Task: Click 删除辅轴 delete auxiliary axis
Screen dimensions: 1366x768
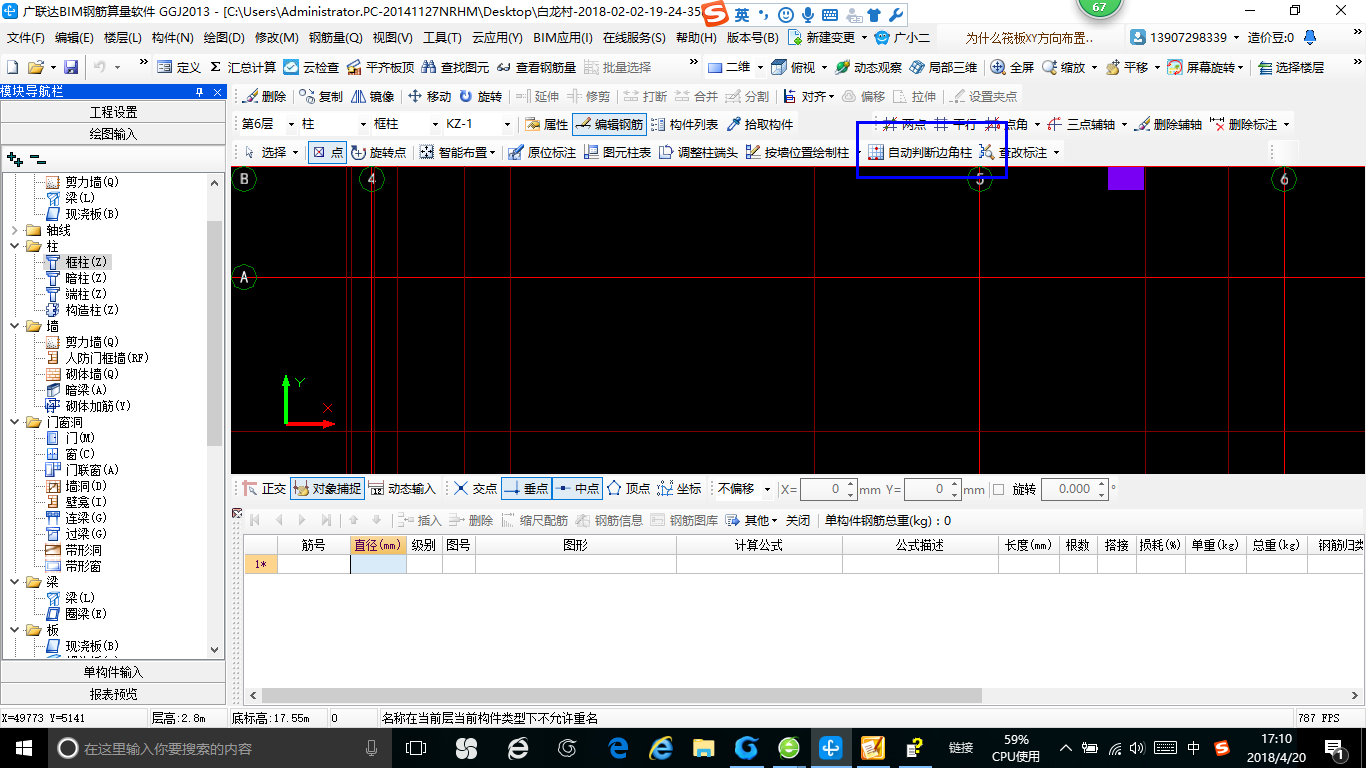Action: (x=1168, y=125)
